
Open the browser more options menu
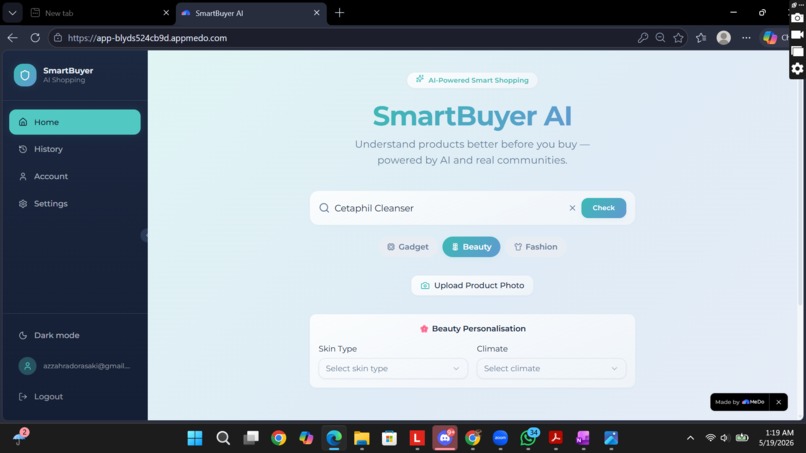[746, 38]
